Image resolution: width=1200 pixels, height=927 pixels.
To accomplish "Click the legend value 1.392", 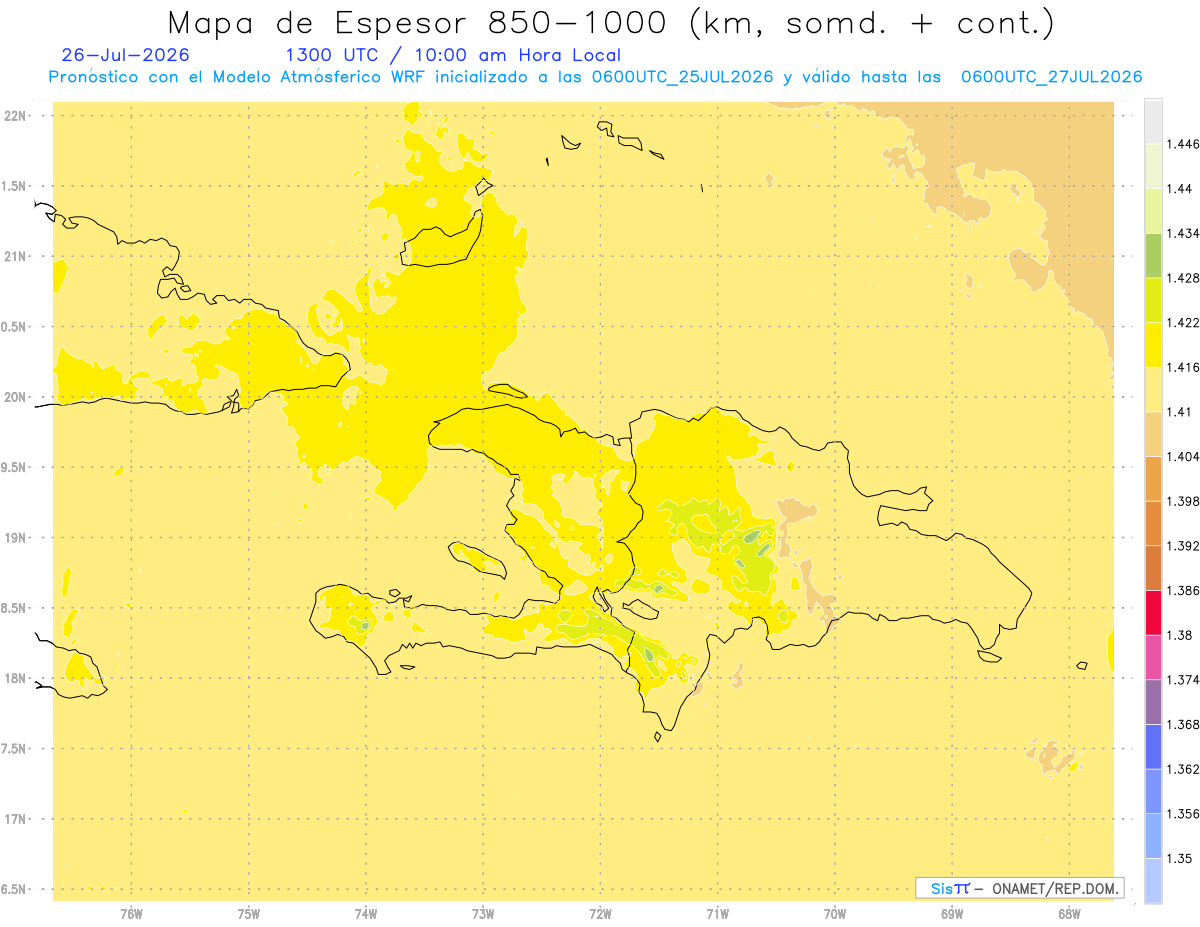I will (1183, 545).
